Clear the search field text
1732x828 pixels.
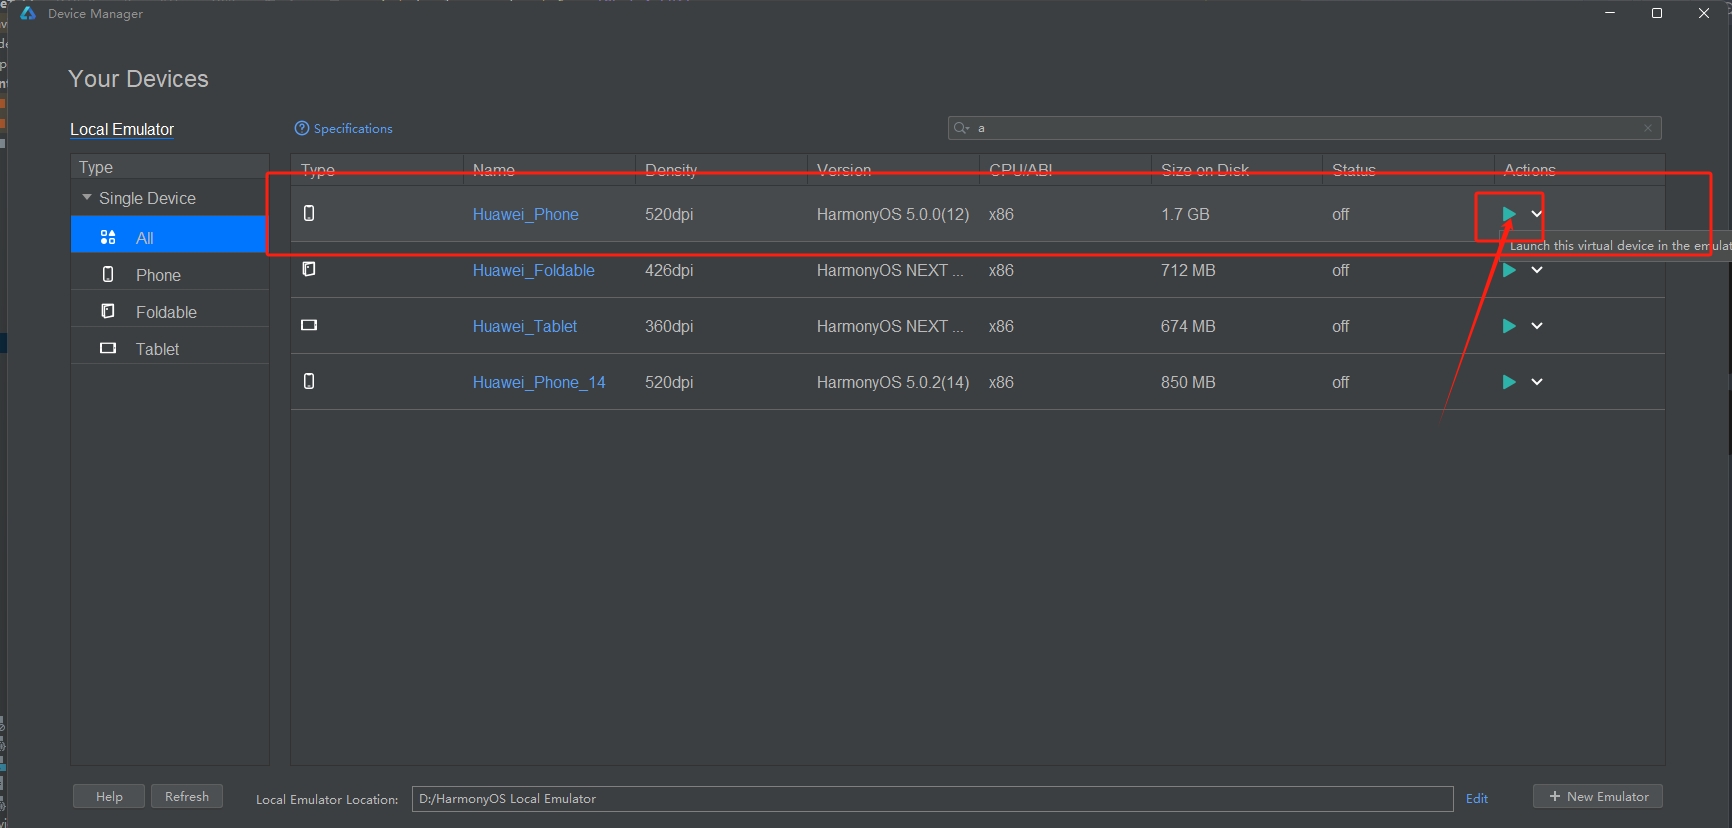click(1648, 128)
